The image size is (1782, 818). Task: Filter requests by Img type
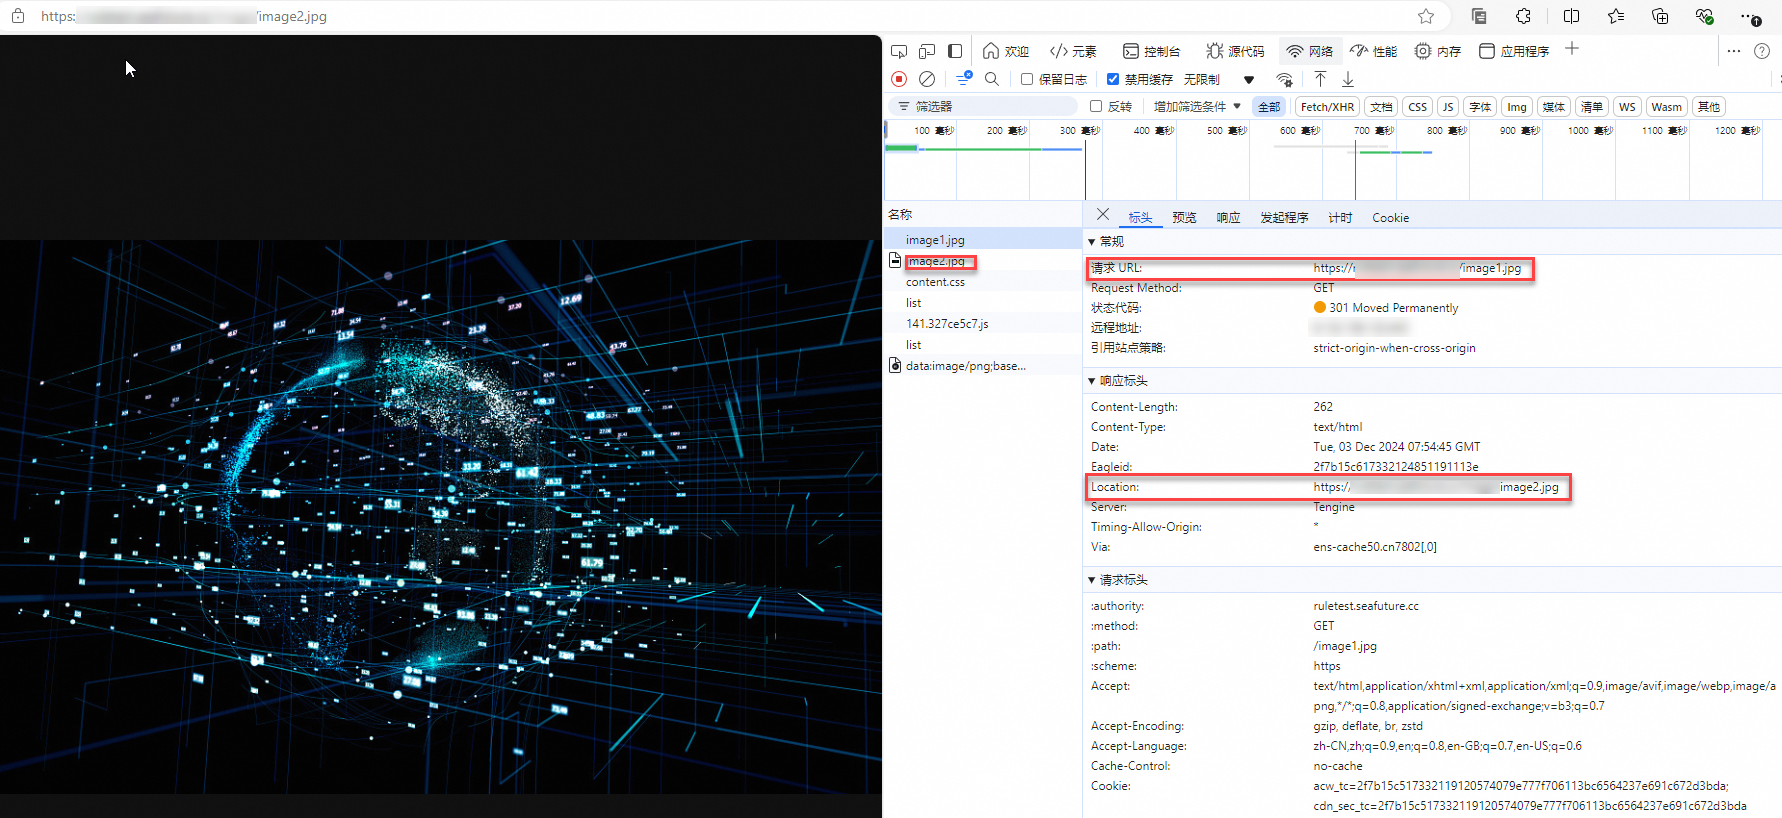pos(1516,107)
